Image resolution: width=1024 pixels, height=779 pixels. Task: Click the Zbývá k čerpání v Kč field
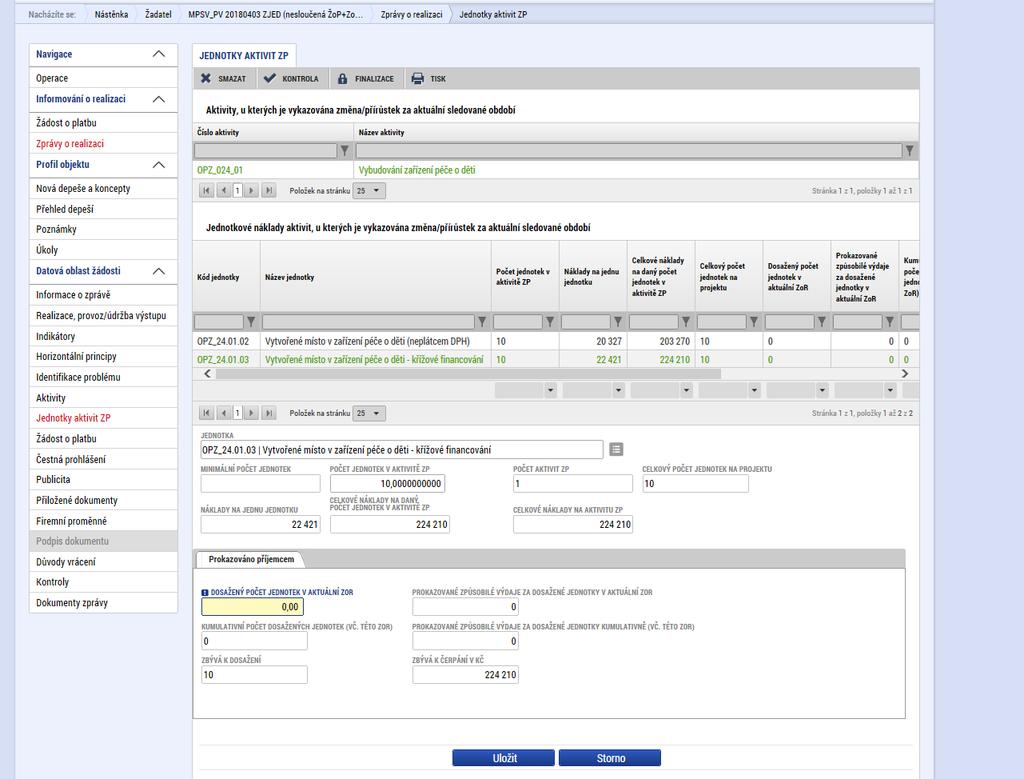[x=465, y=675]
